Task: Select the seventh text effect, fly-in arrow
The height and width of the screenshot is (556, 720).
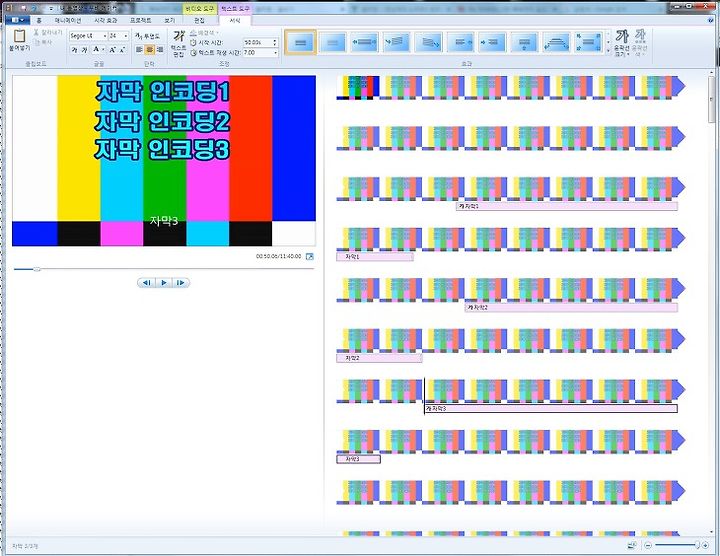Action: point(493,42)
